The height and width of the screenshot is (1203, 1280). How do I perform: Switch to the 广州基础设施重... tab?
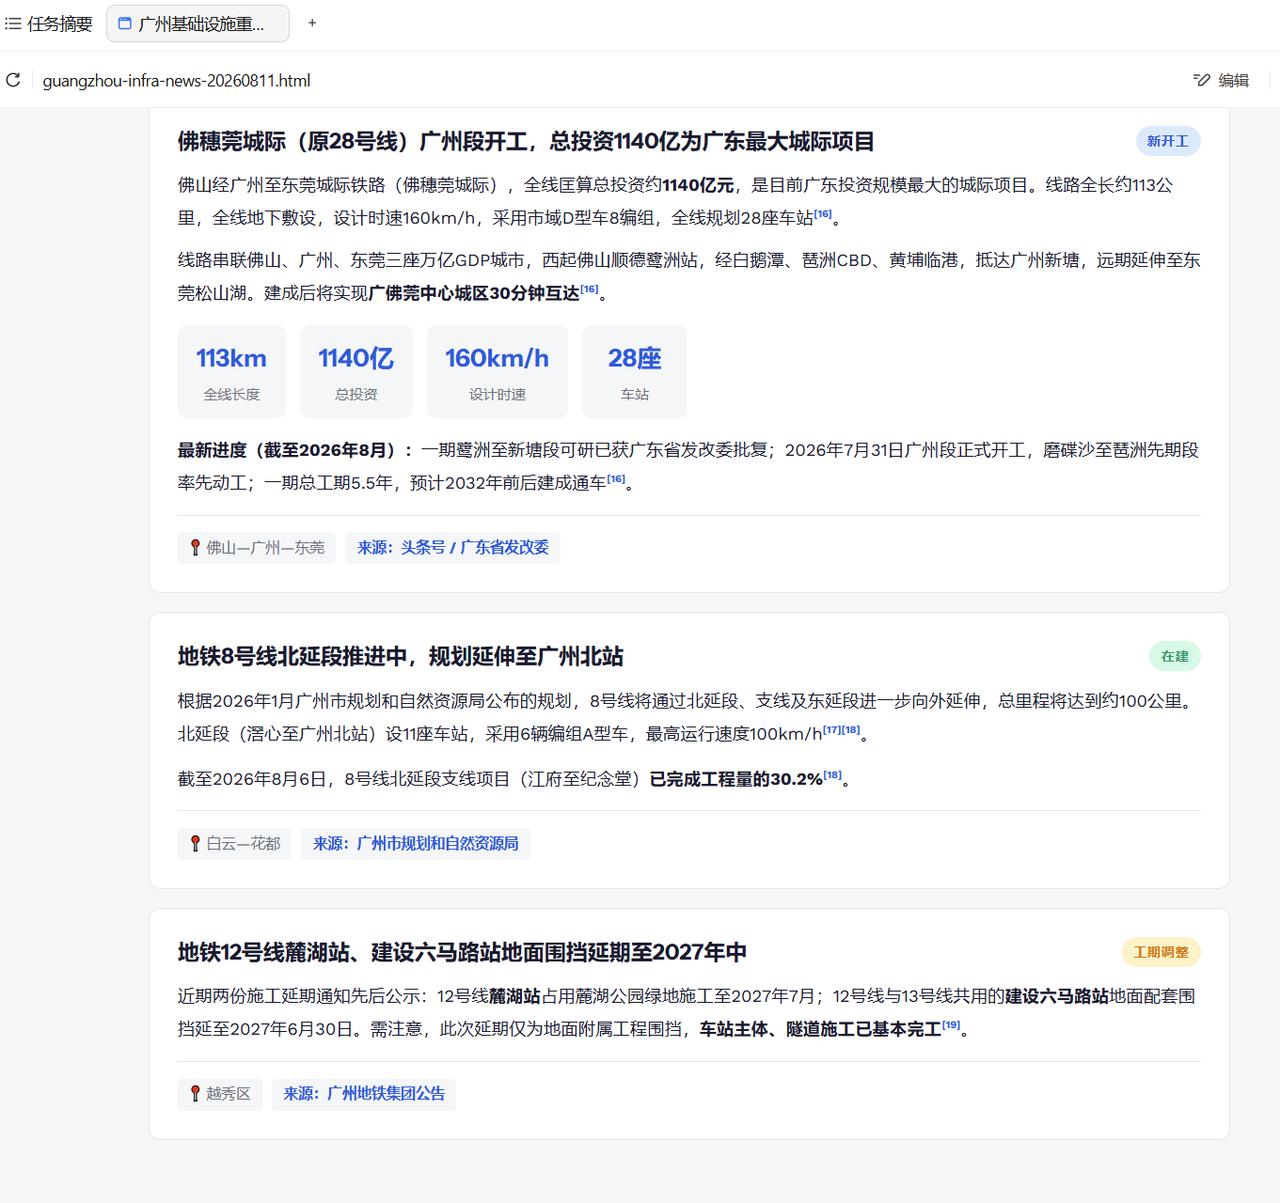click(x=198, y=23)
